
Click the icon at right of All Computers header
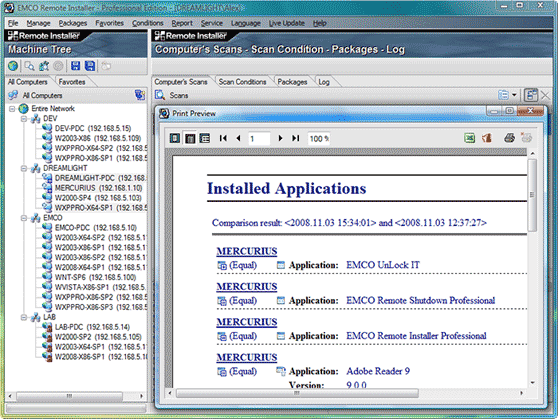click(x=140, y=95)
